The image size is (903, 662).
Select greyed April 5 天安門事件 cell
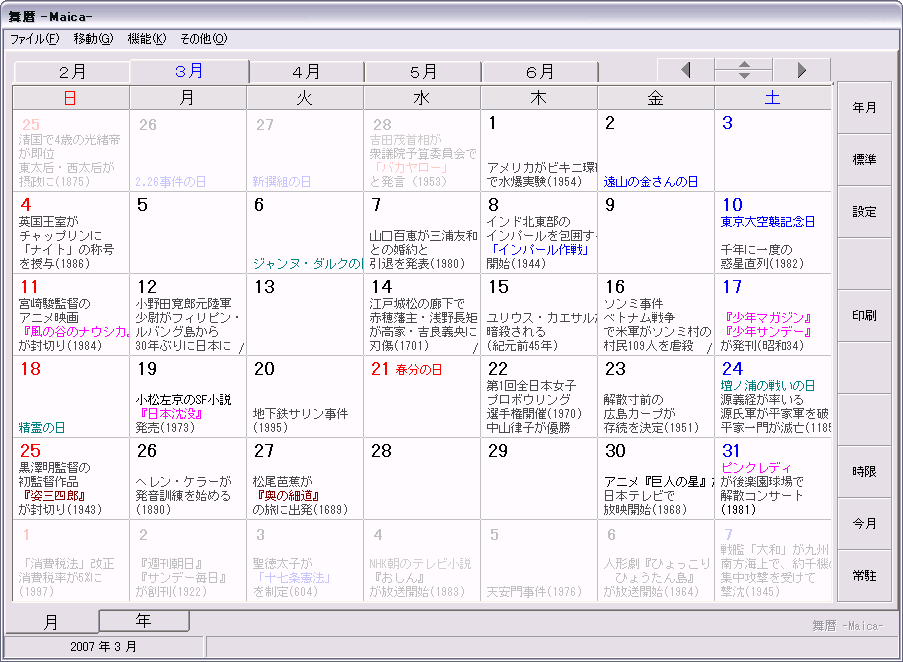538,561
